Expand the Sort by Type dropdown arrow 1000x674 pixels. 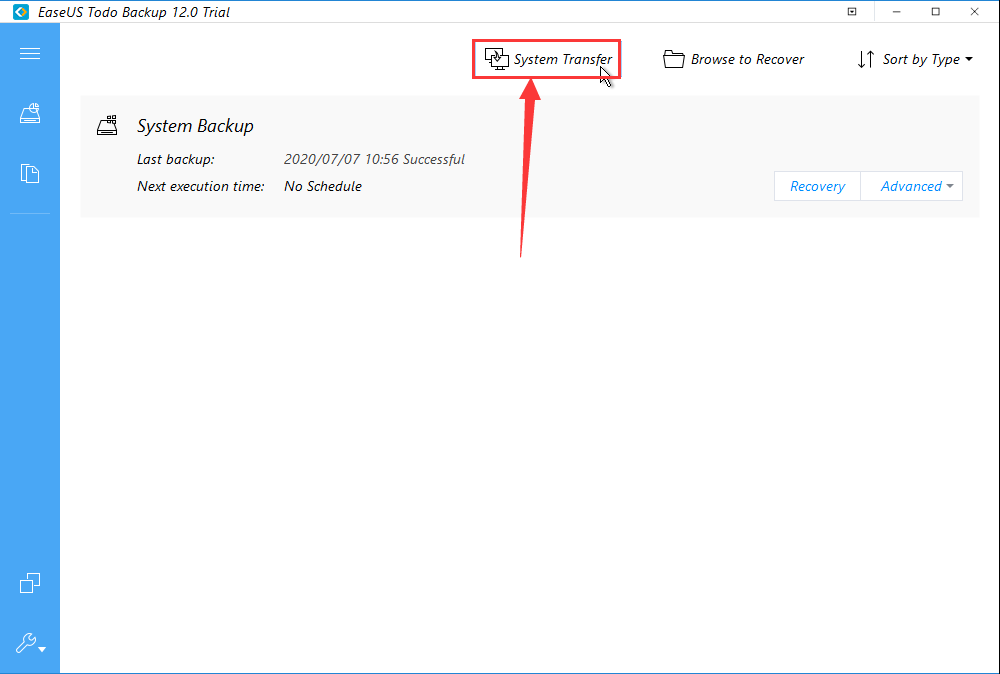click(x=969, y=60)
